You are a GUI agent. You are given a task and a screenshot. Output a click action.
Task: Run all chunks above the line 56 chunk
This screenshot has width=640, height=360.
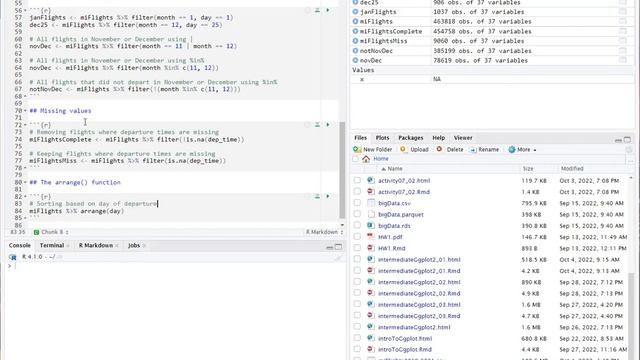tap(317, 10)
